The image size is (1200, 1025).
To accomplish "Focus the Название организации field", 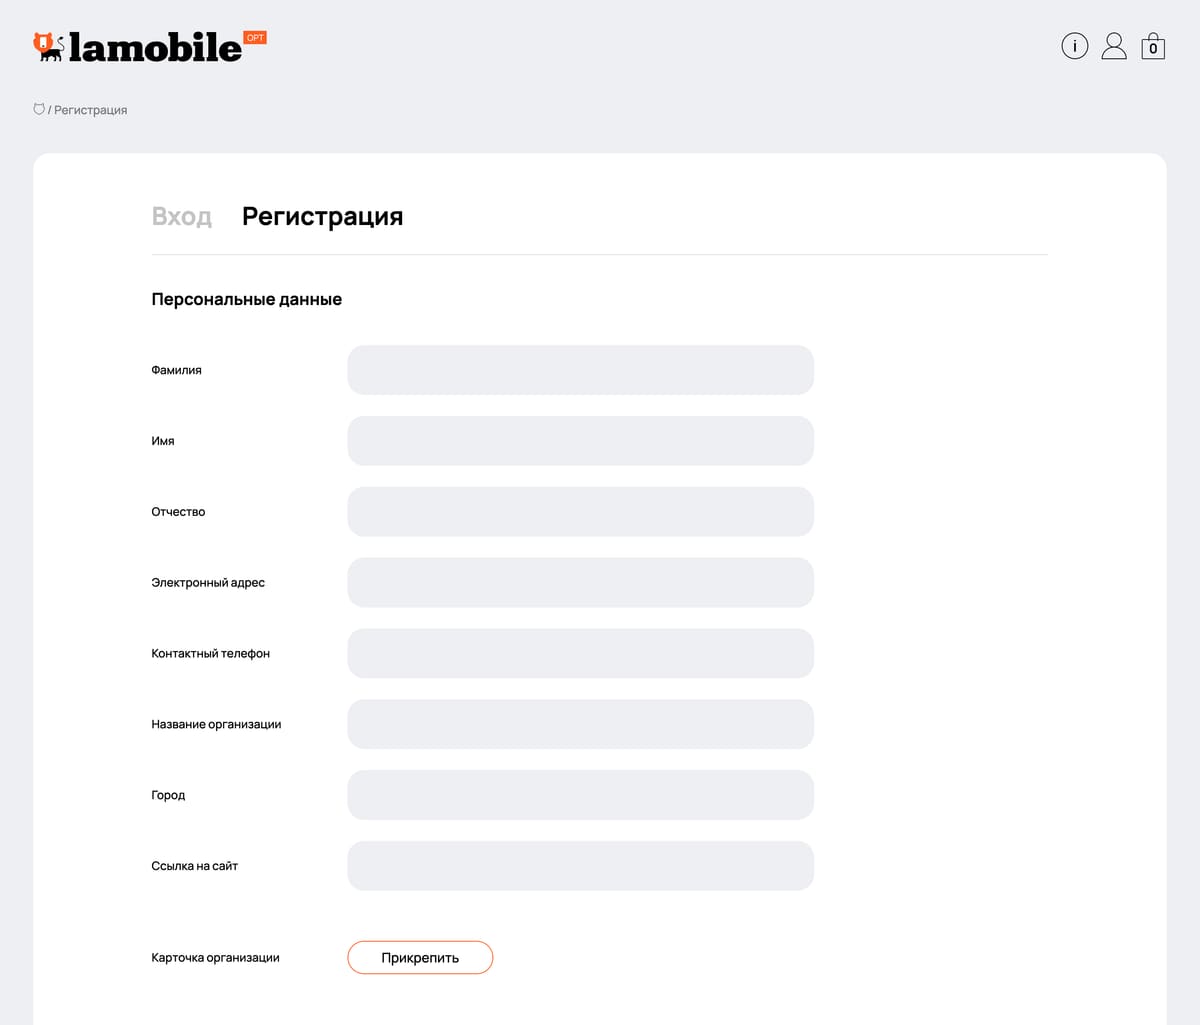I will tap(581, 725).
